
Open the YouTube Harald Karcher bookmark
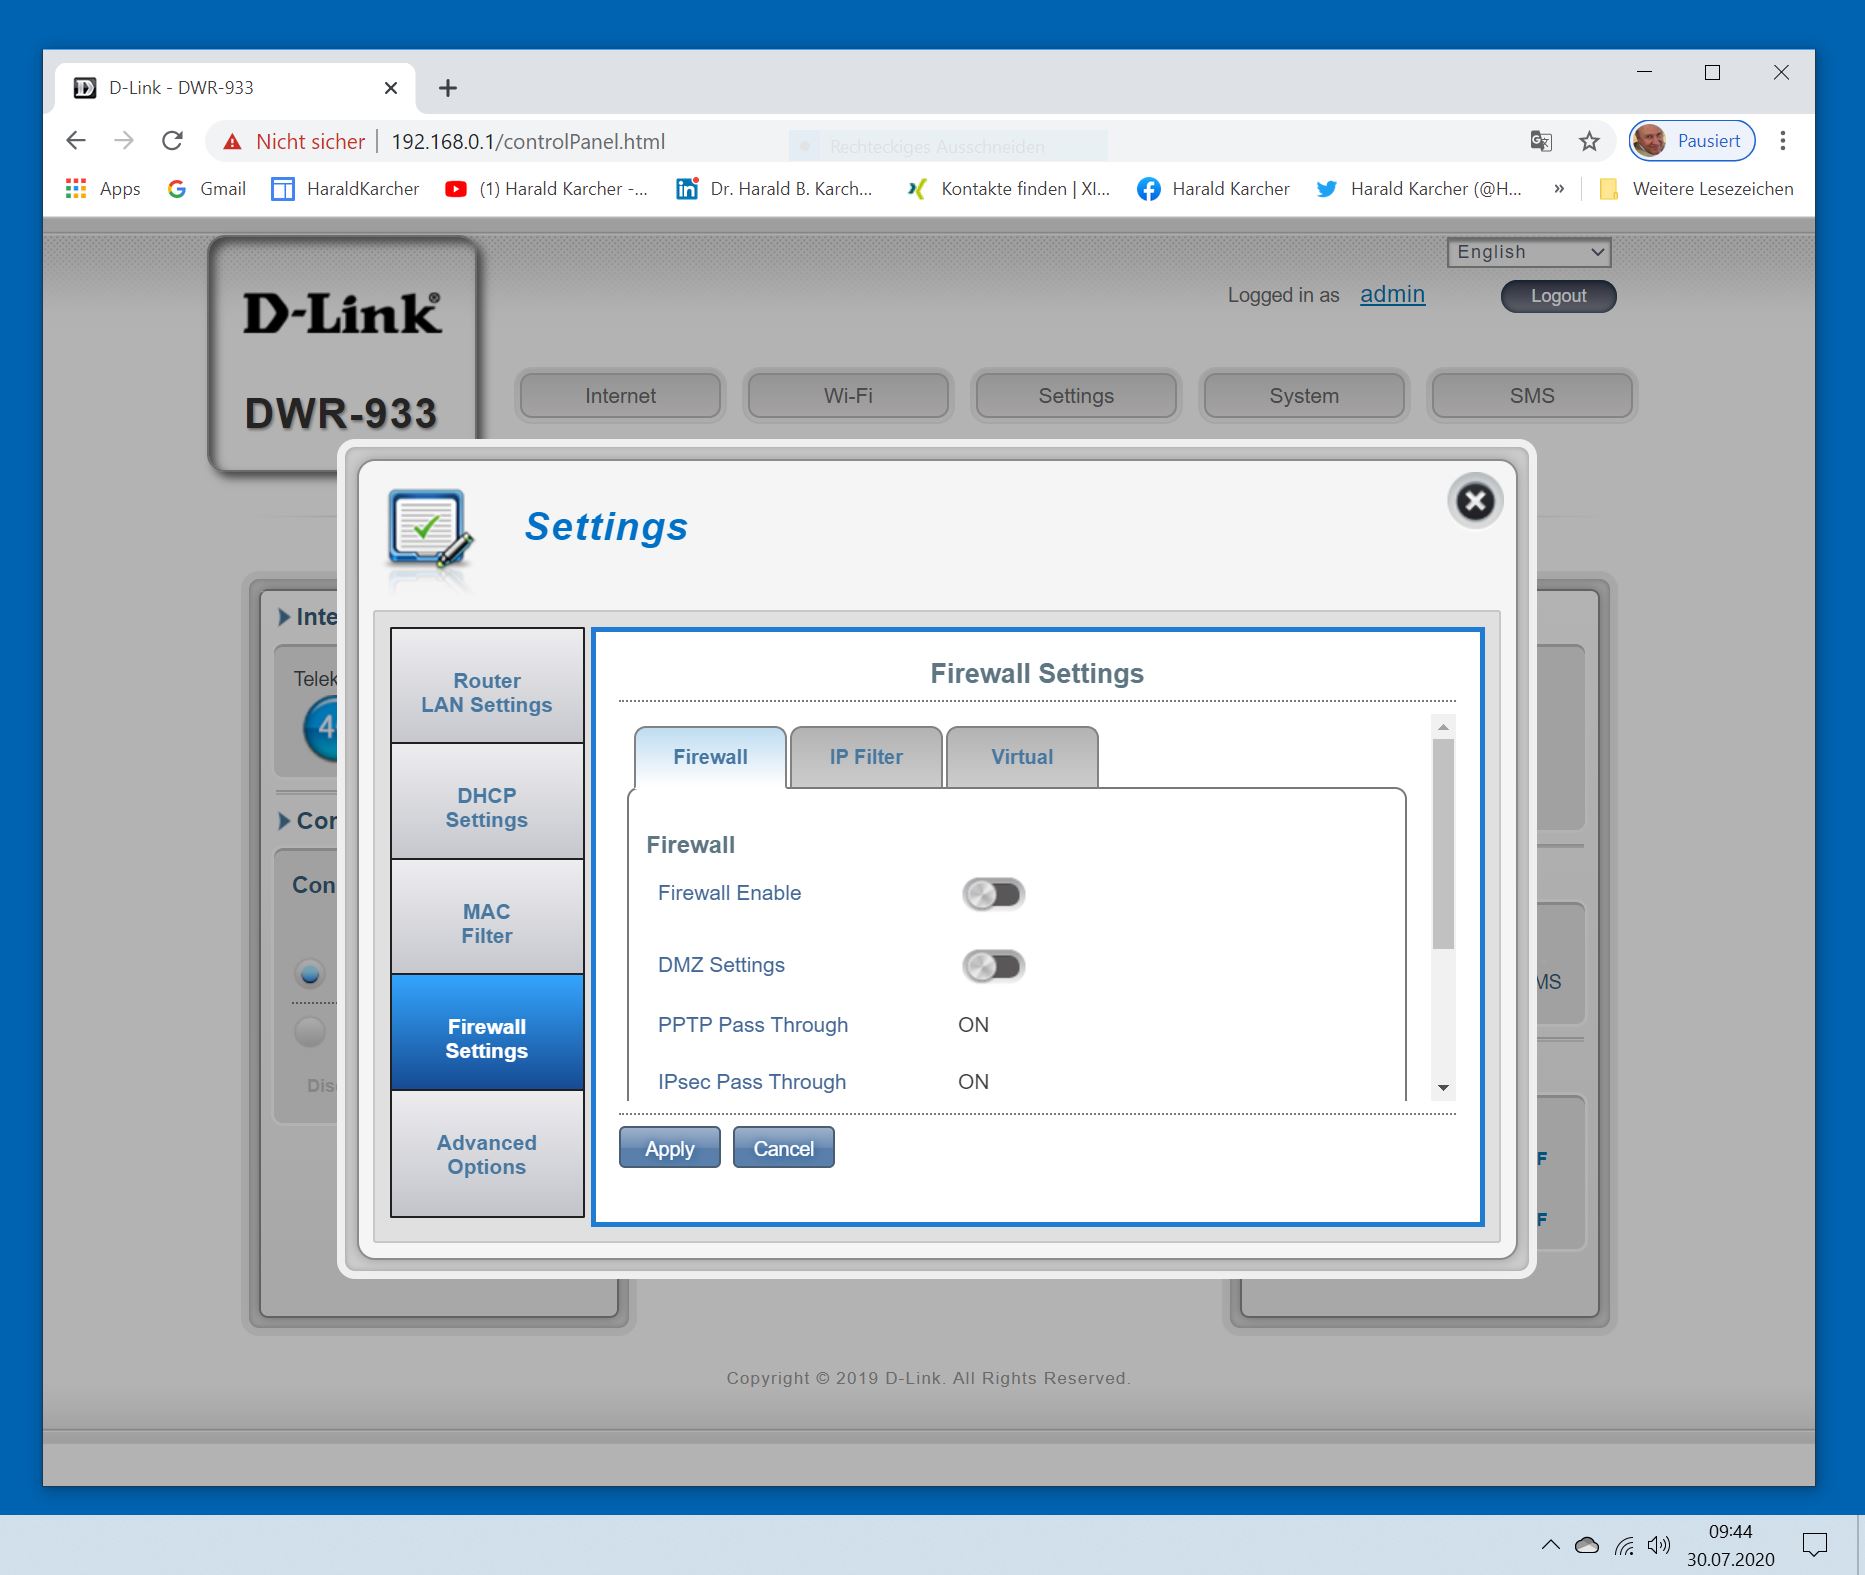[x=547, y=189]
